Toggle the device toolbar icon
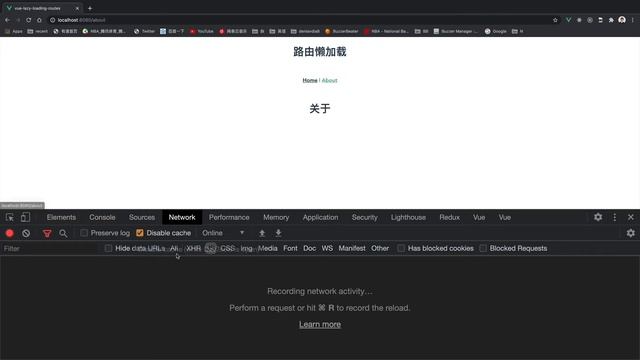 pyautogui.click(x=25, y=218)
